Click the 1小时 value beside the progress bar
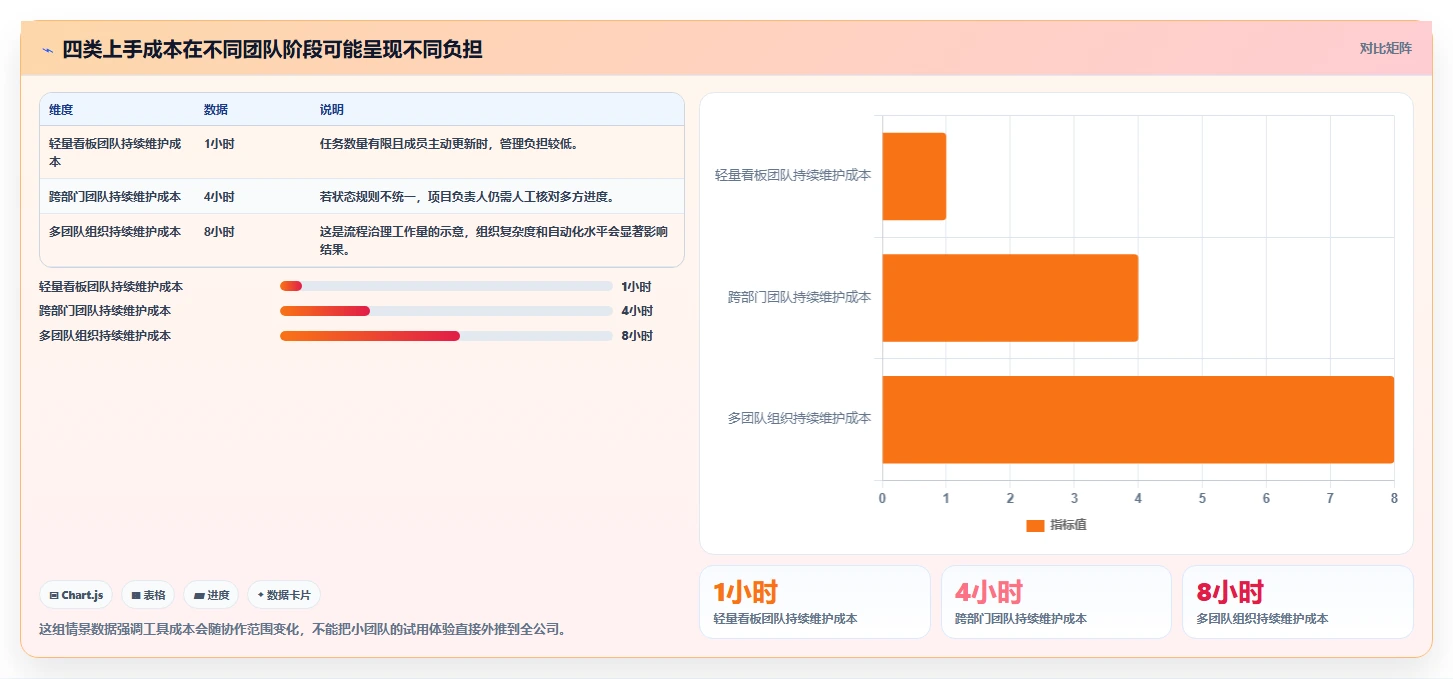This screenshot has height=679, width=1453. (x=637, y=286)
